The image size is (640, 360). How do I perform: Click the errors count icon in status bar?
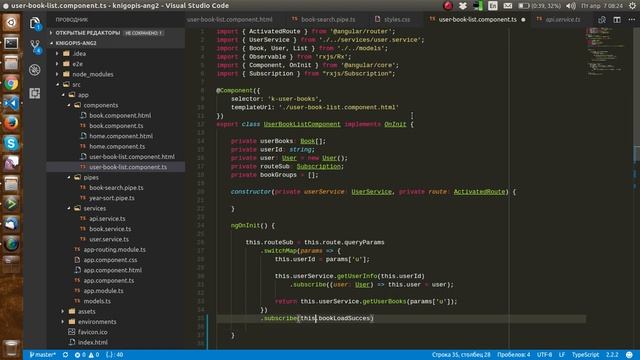[80, 355]
